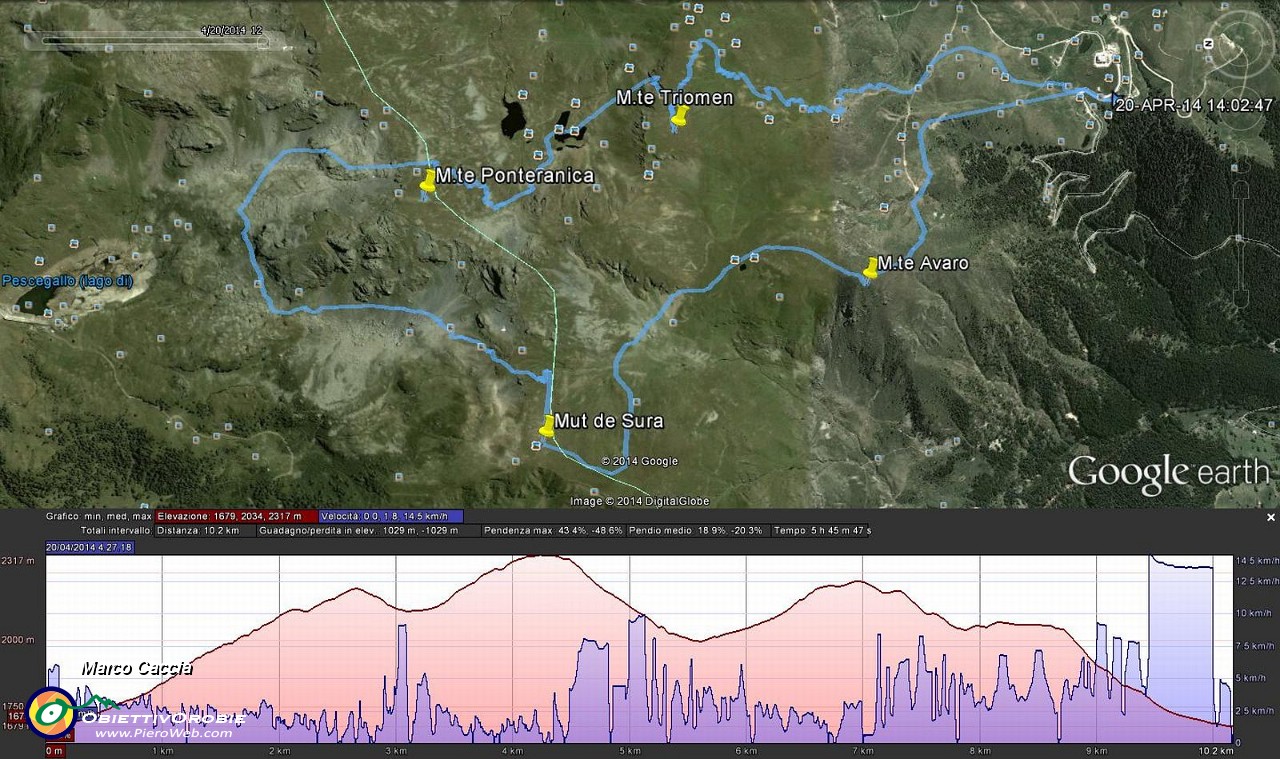Select the Mut de Sura yellow pushpin
Screen dimensions: 1280x759
[x=546, y=427]
